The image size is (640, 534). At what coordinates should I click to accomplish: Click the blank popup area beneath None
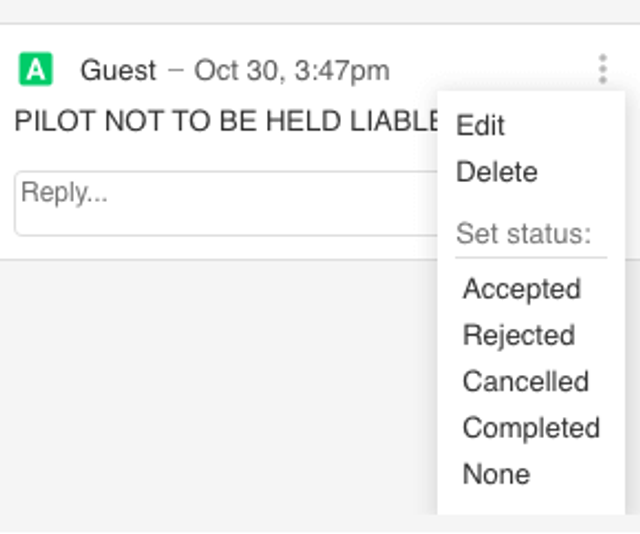[x=530, y=502]
